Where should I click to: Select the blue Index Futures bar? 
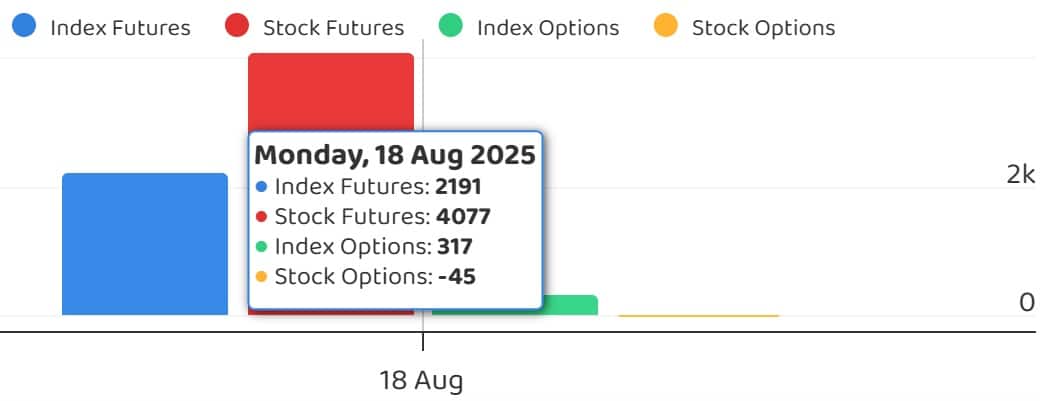[145, 244]
